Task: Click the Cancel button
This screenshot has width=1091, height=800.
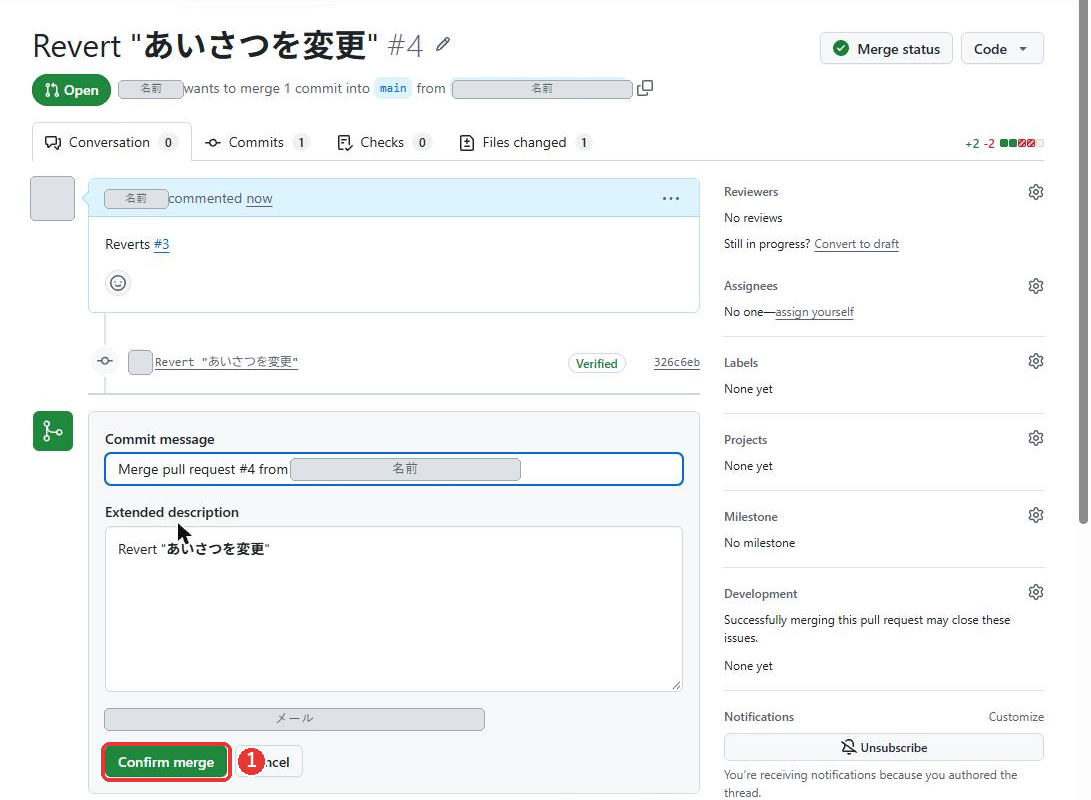Action: click(269, 762)
